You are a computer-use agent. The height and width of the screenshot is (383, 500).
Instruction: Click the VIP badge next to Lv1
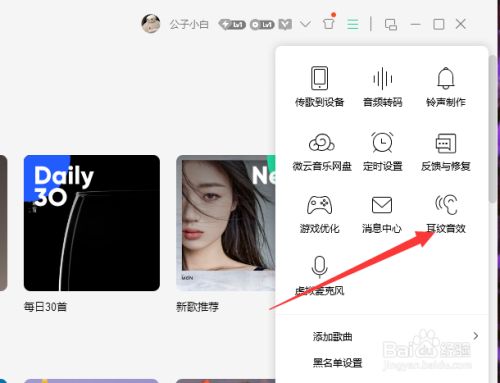tap(285, 24)
